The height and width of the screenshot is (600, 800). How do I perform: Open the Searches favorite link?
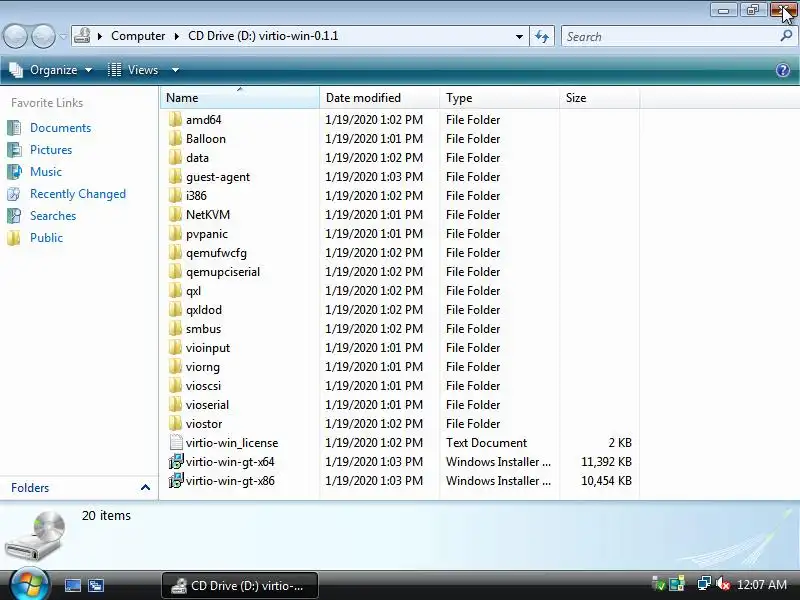click(x=53, y=216)
